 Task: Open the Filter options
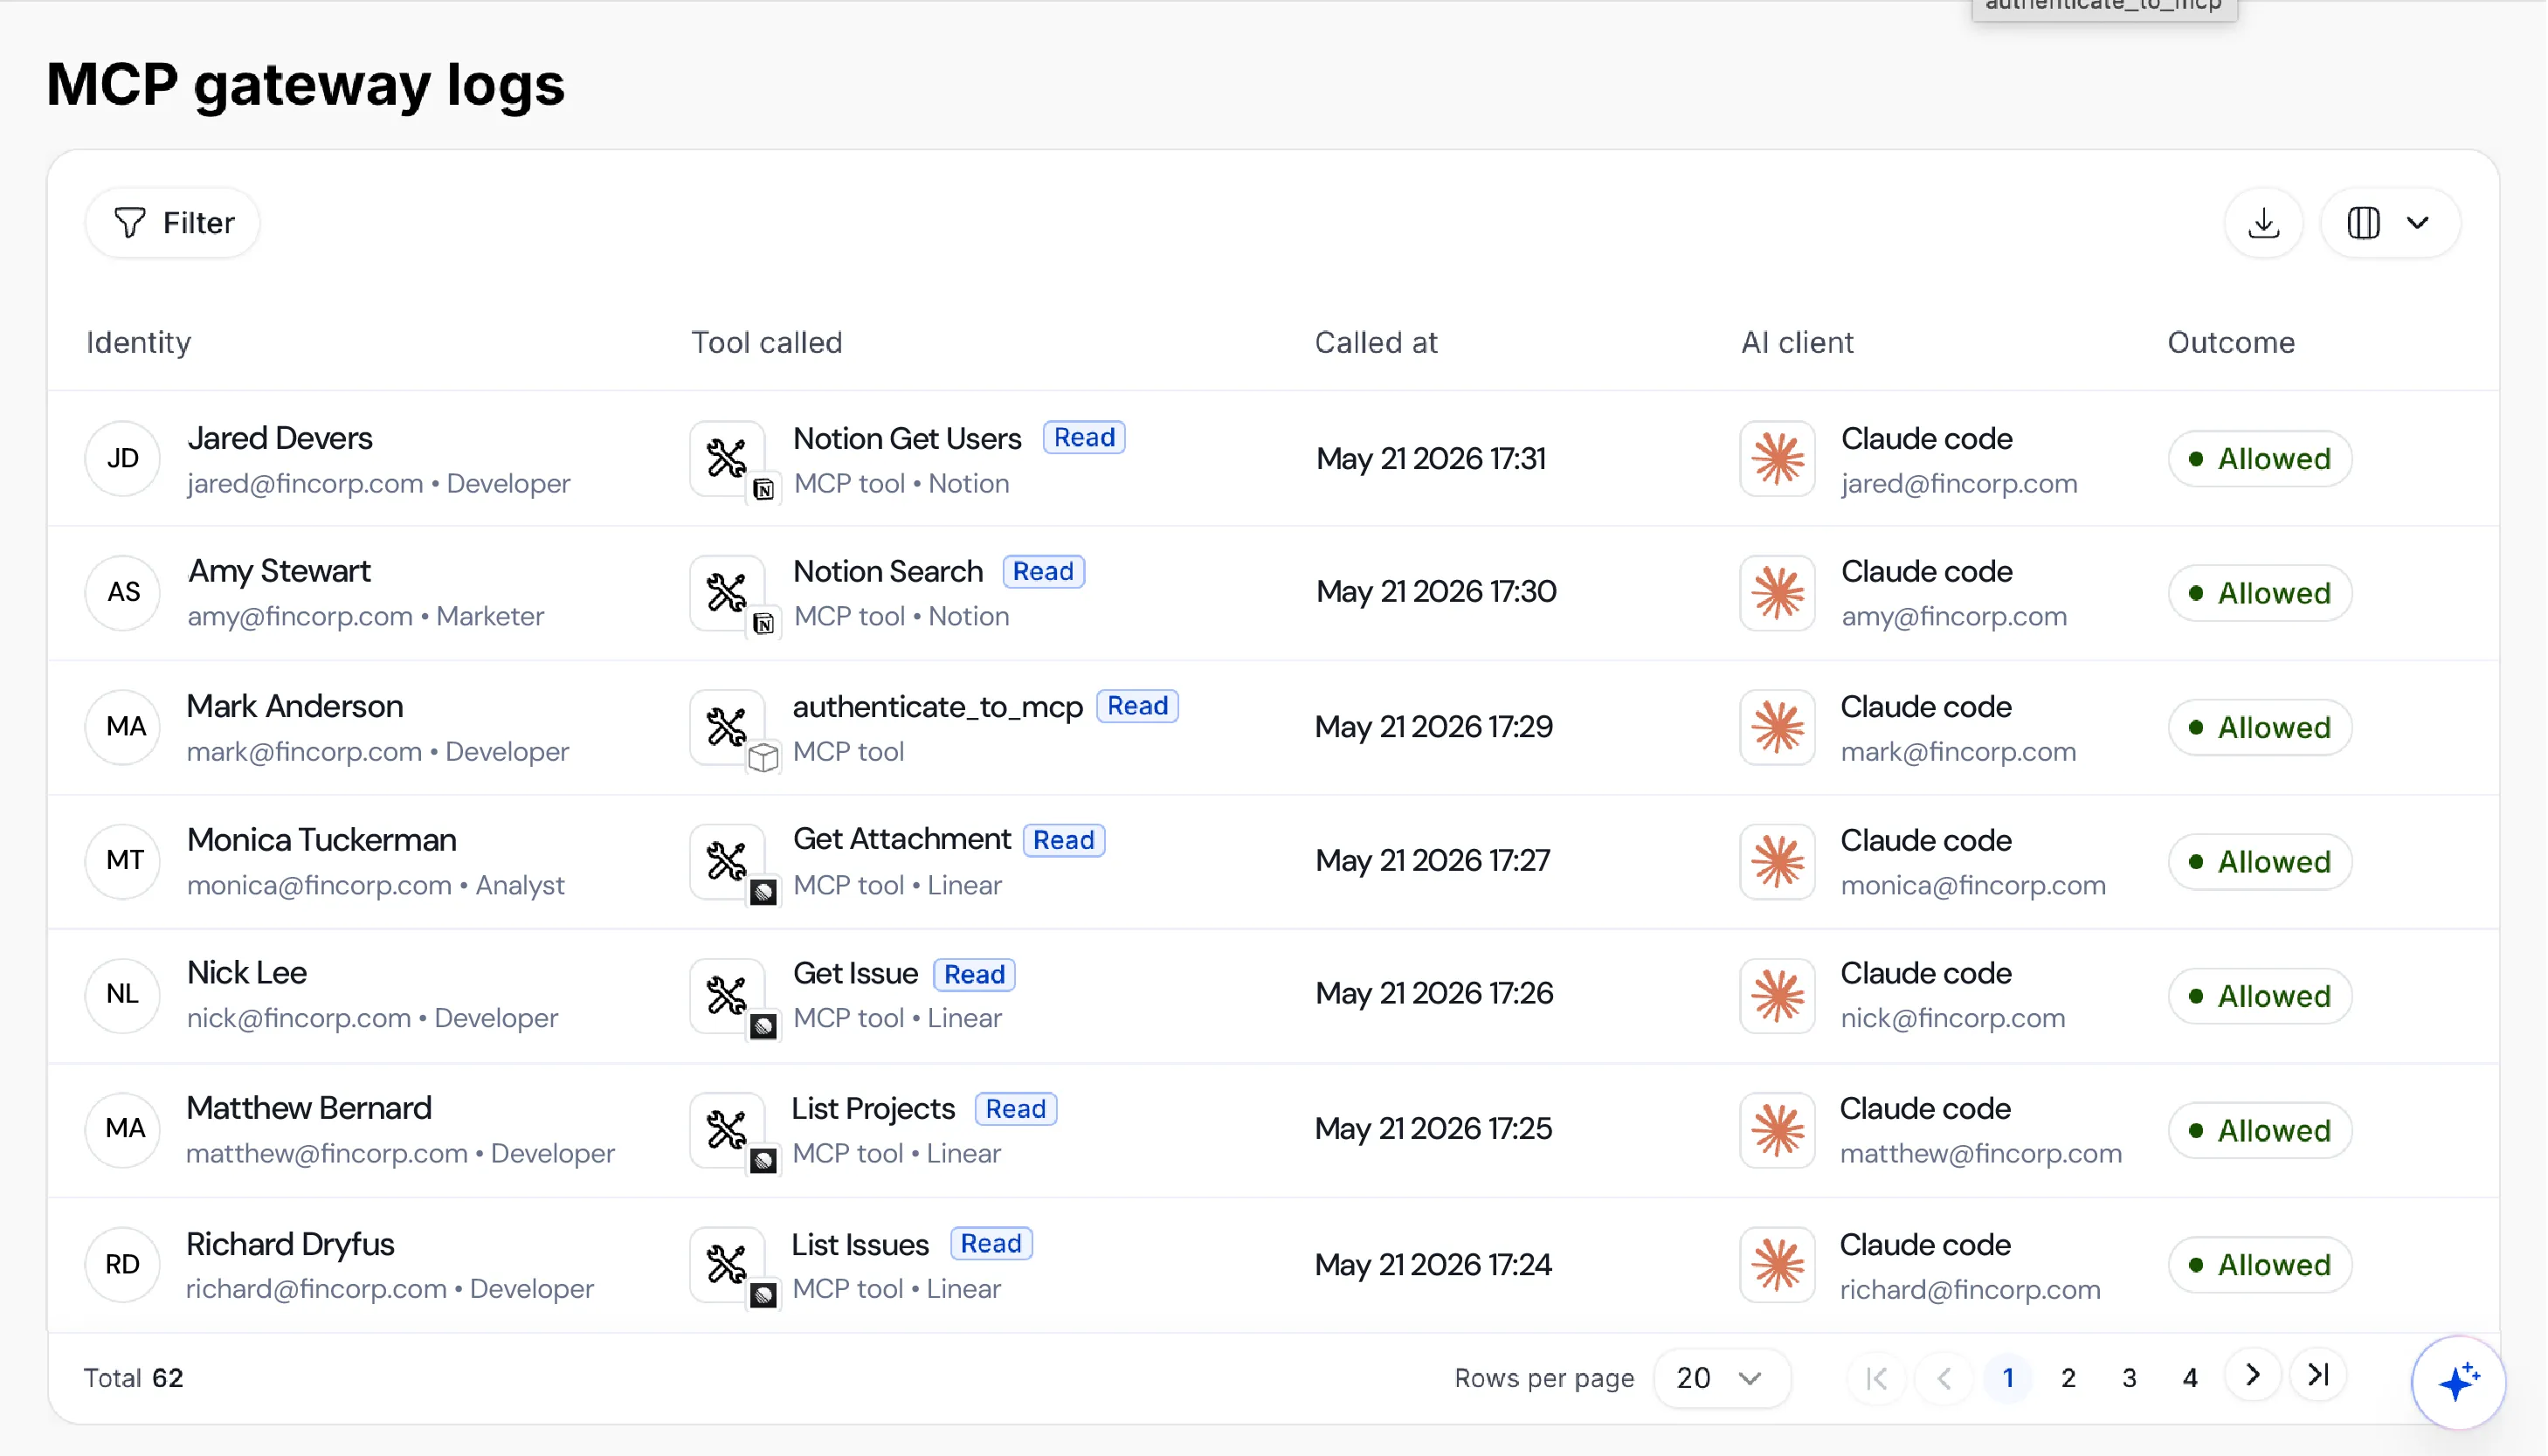173,222
